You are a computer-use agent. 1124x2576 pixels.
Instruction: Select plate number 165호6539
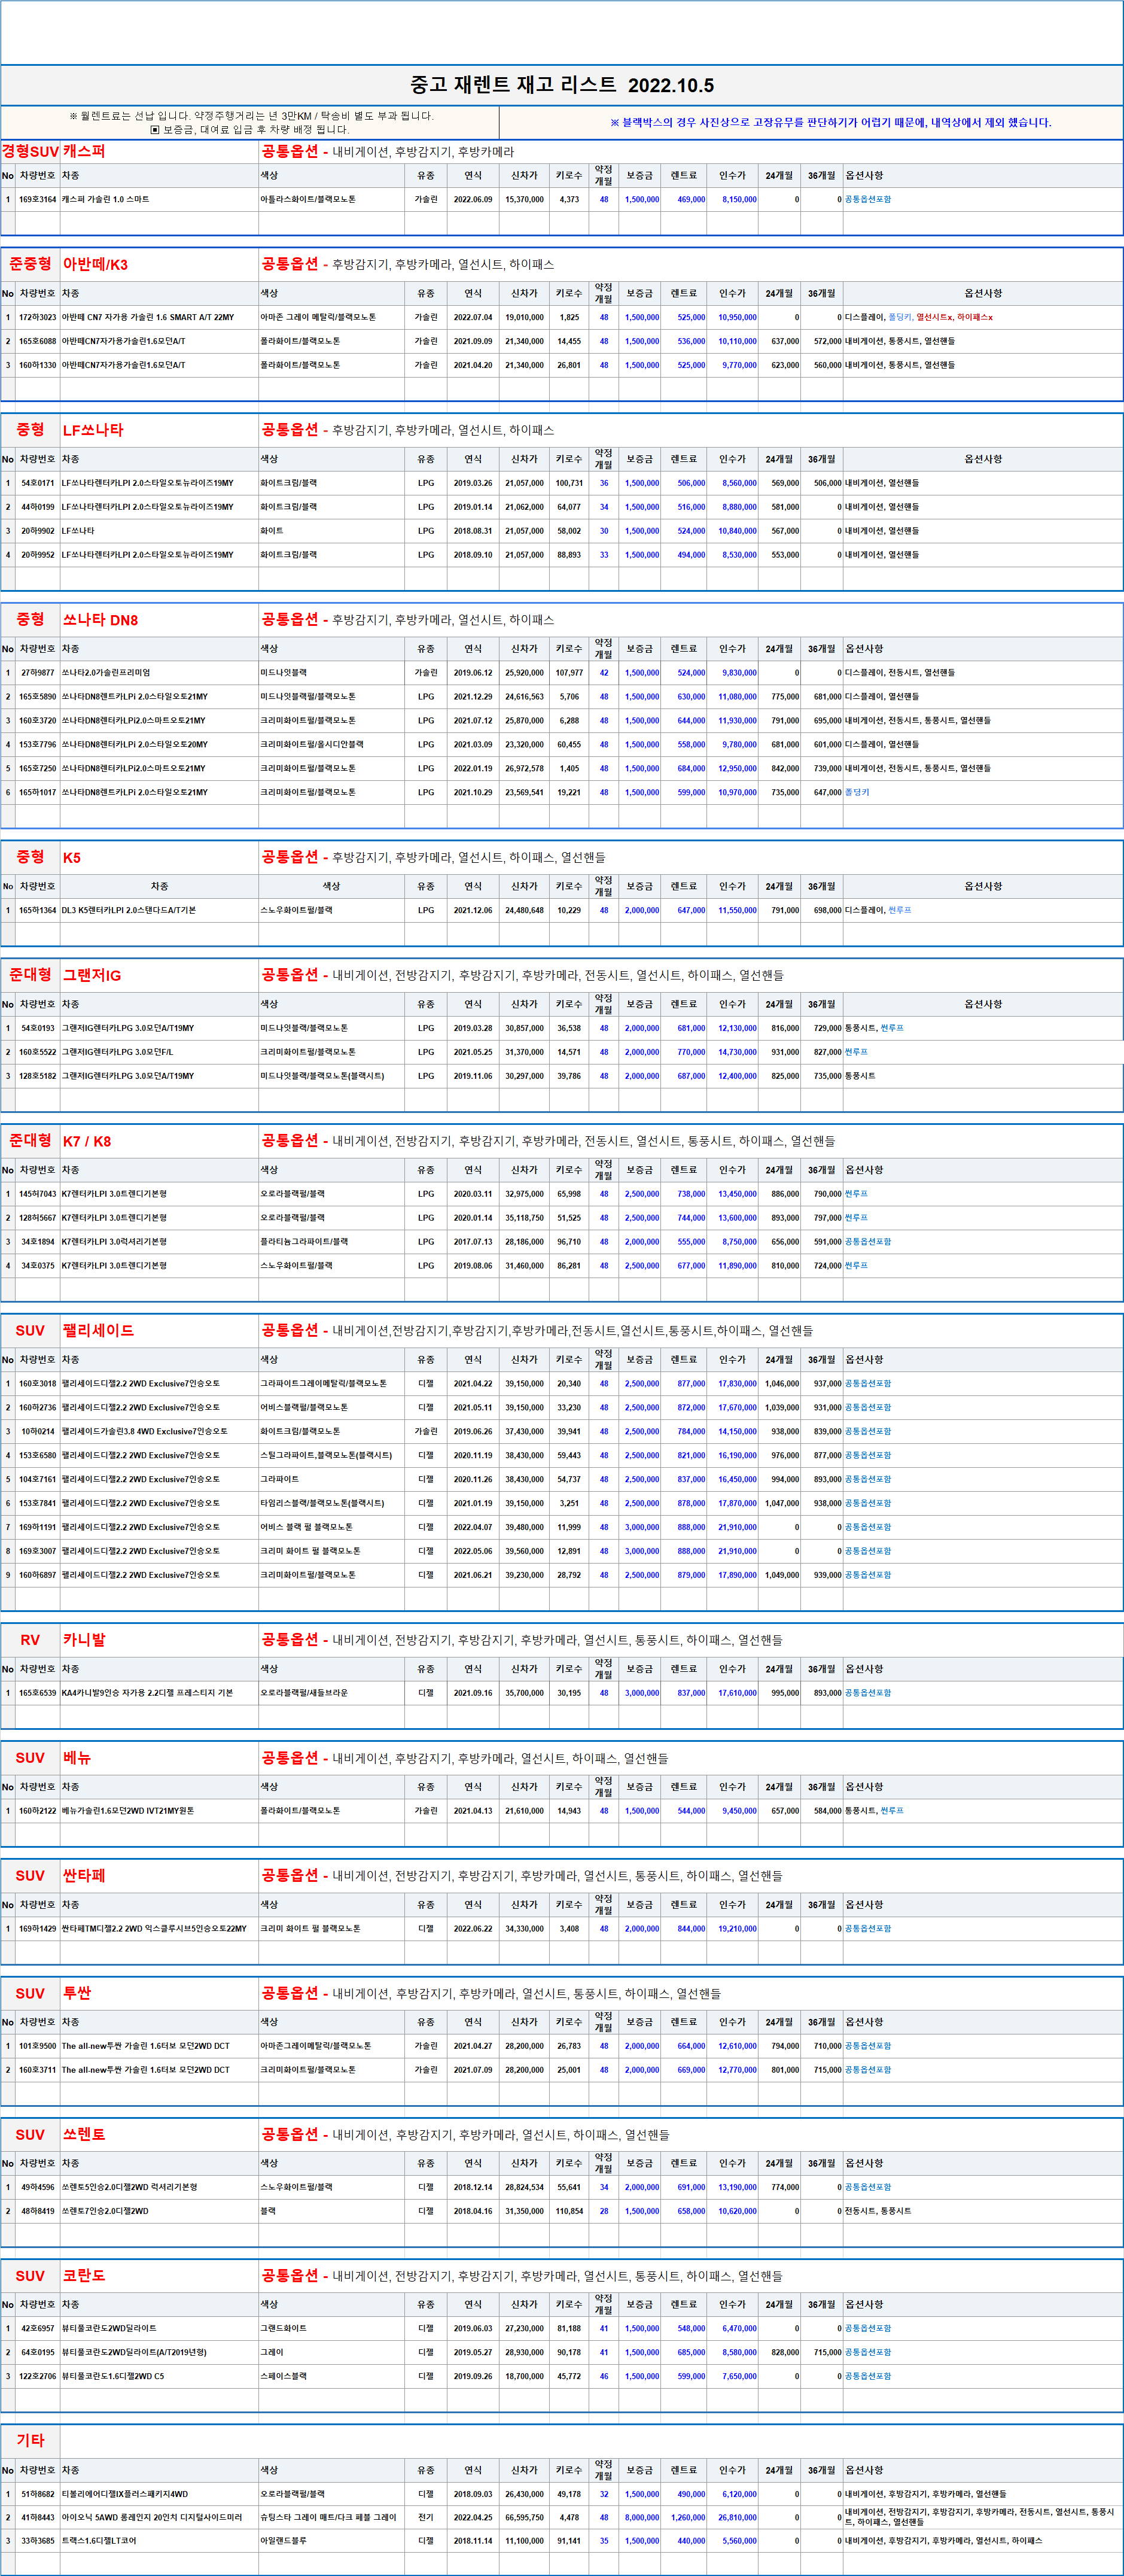[37, 1694]
